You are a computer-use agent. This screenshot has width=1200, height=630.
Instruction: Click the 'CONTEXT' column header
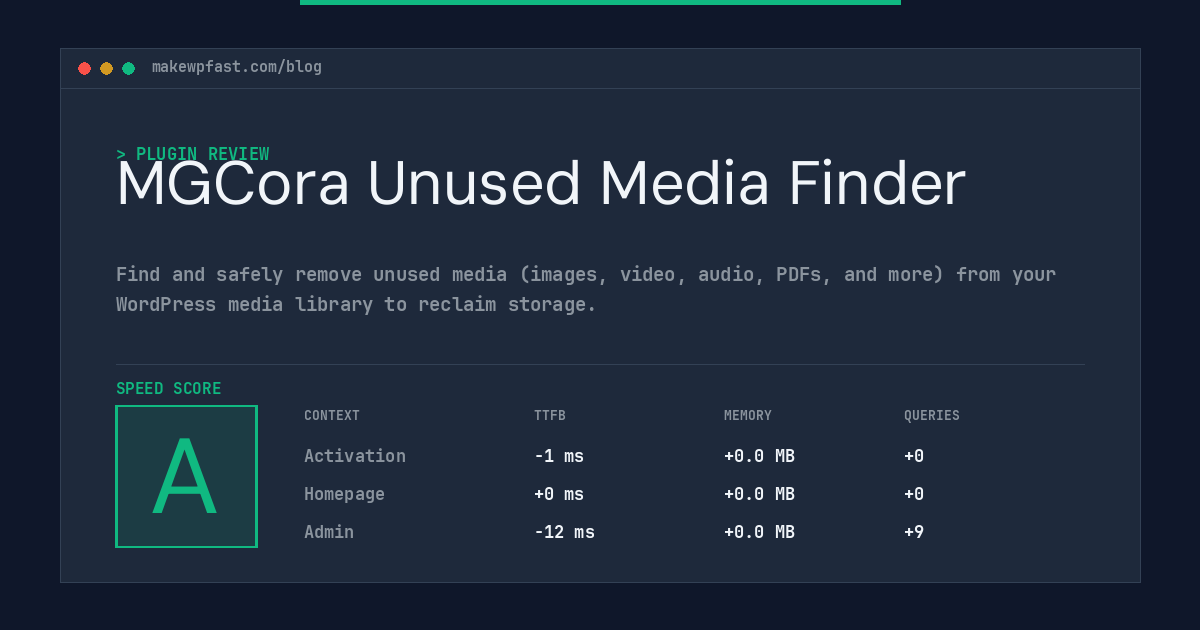[x=332, y=416]
